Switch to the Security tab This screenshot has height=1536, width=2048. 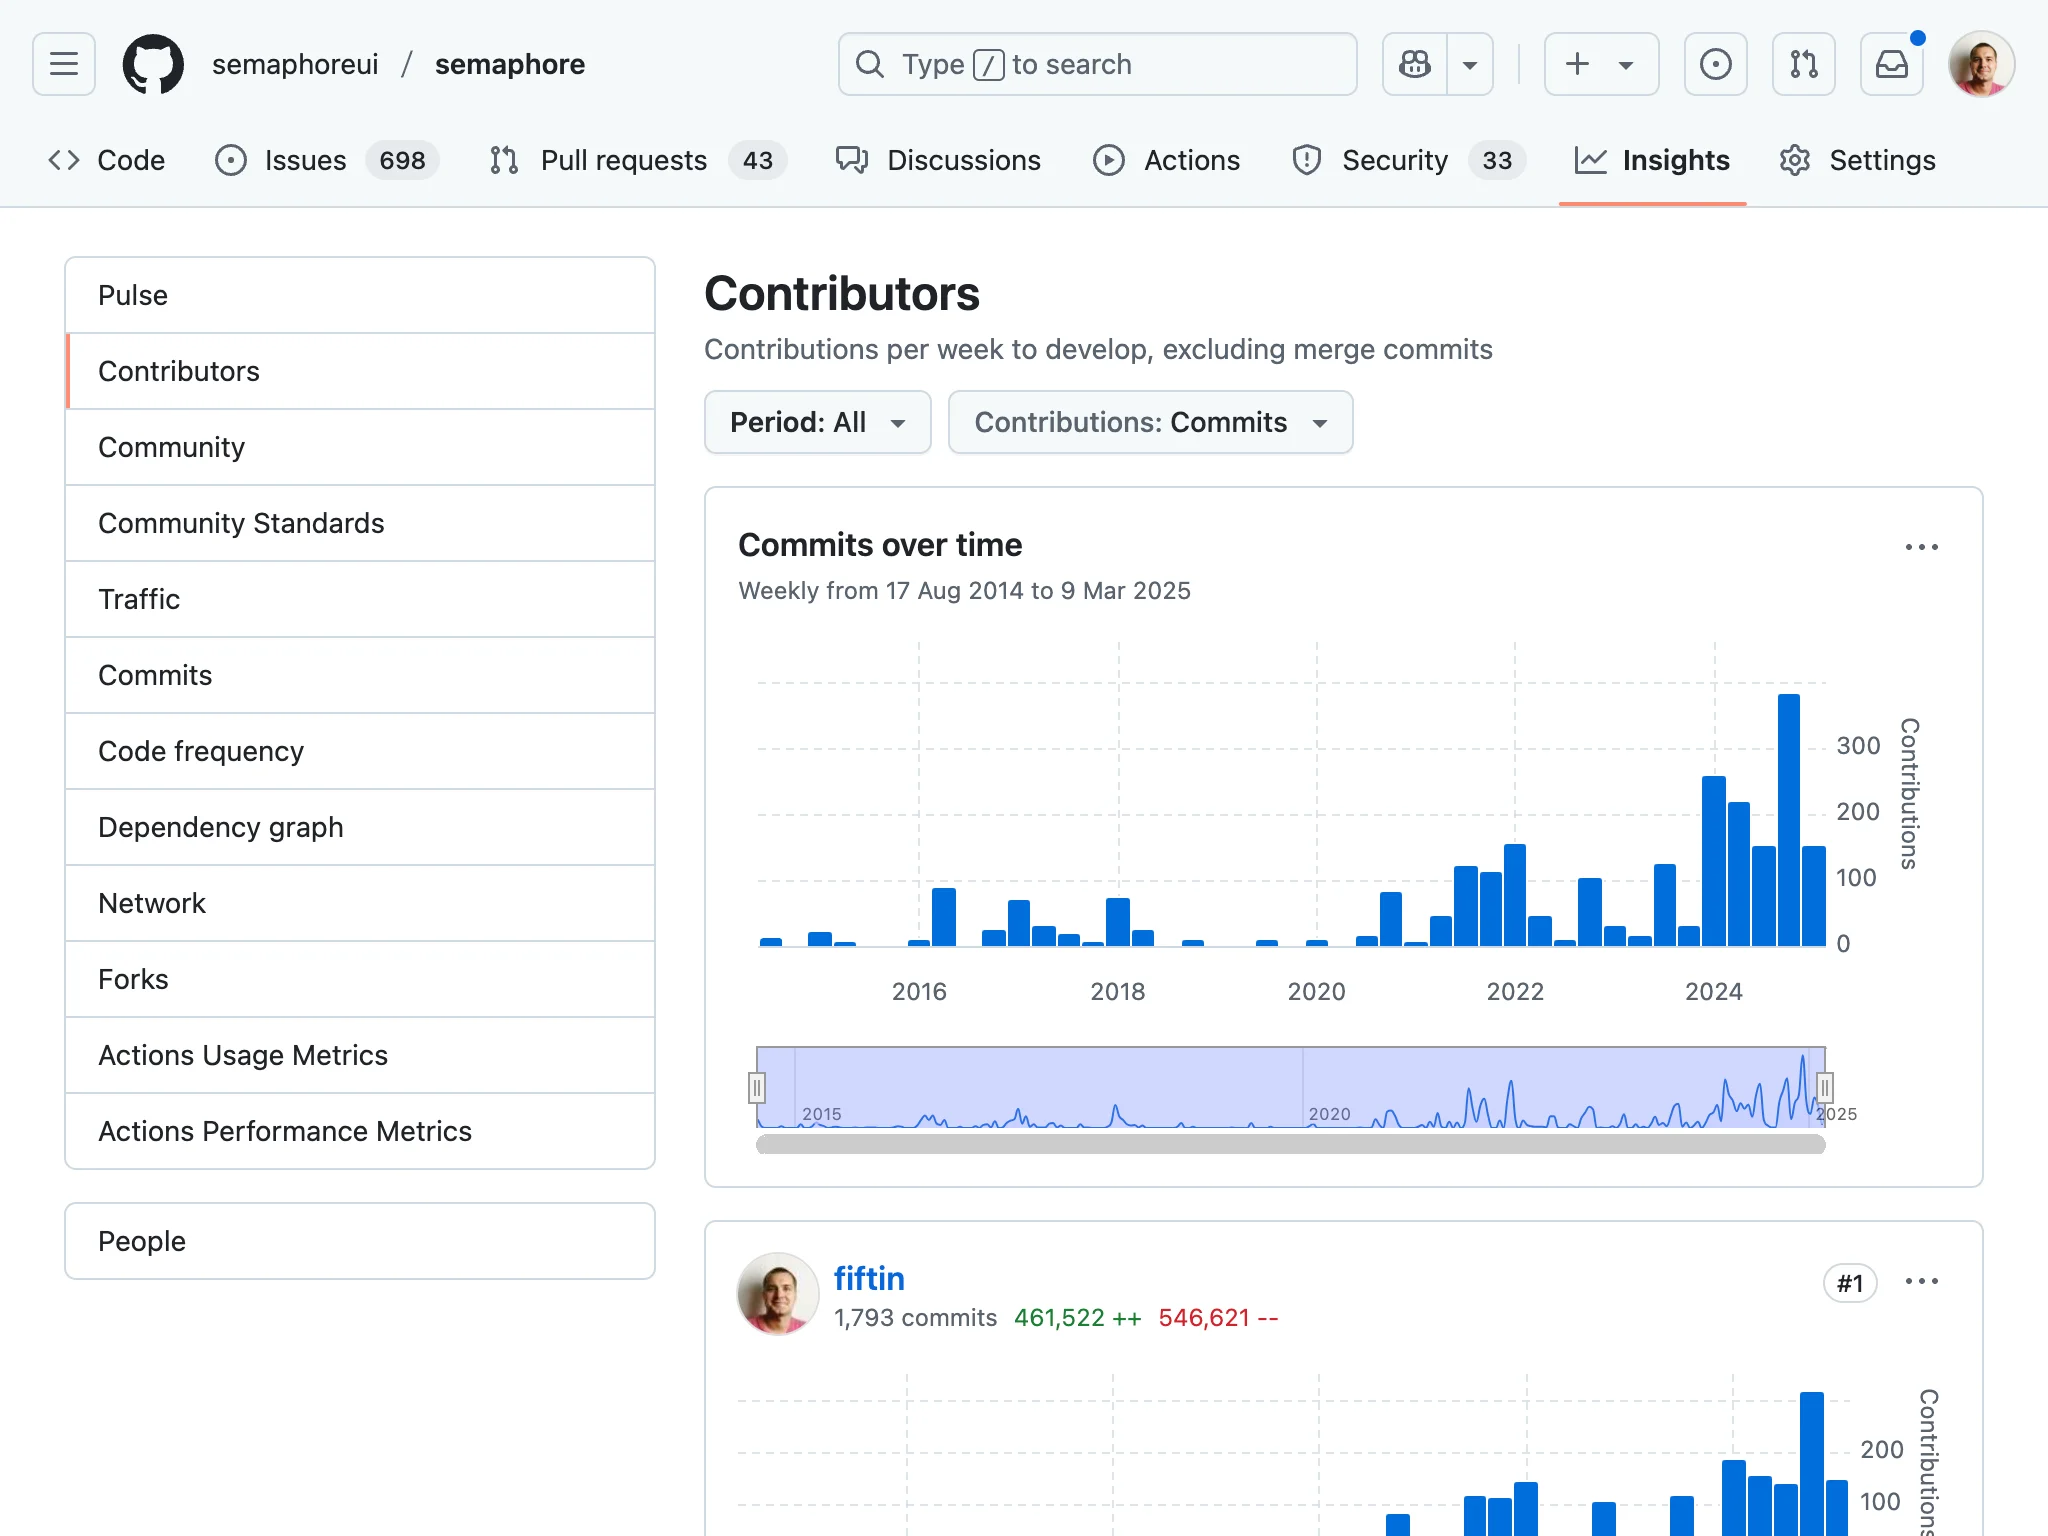[x=1408, y=160]
